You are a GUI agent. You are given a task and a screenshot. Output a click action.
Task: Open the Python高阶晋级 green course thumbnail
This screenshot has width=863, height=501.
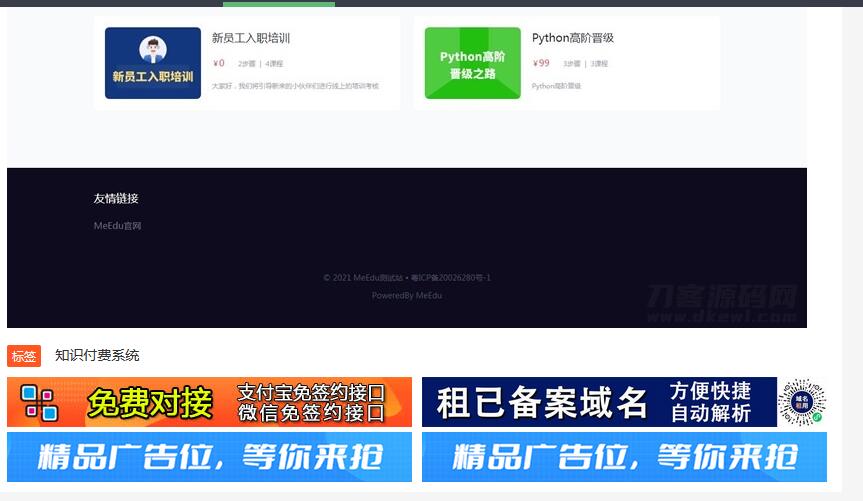pyautogui.click(x=473, y=63)
